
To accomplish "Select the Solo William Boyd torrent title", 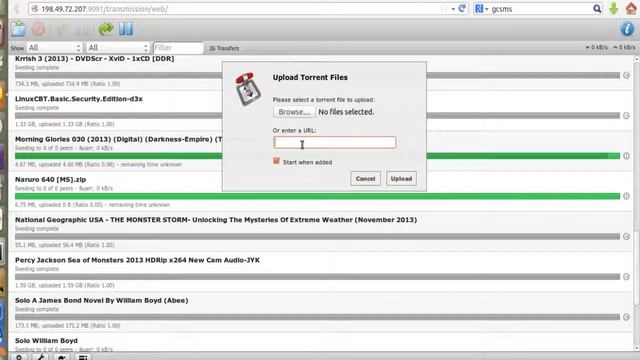I will click(x=46, y=340).
